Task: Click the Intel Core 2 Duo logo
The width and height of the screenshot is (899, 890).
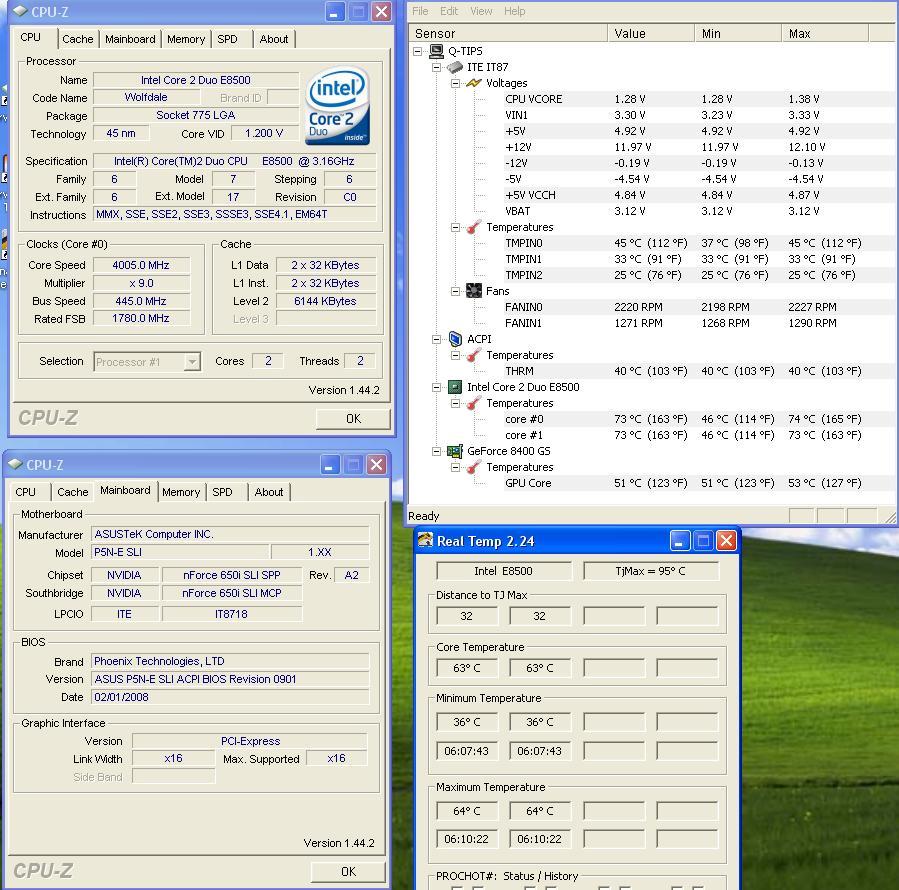Action: pyautogui.click(x=337, y=106)
